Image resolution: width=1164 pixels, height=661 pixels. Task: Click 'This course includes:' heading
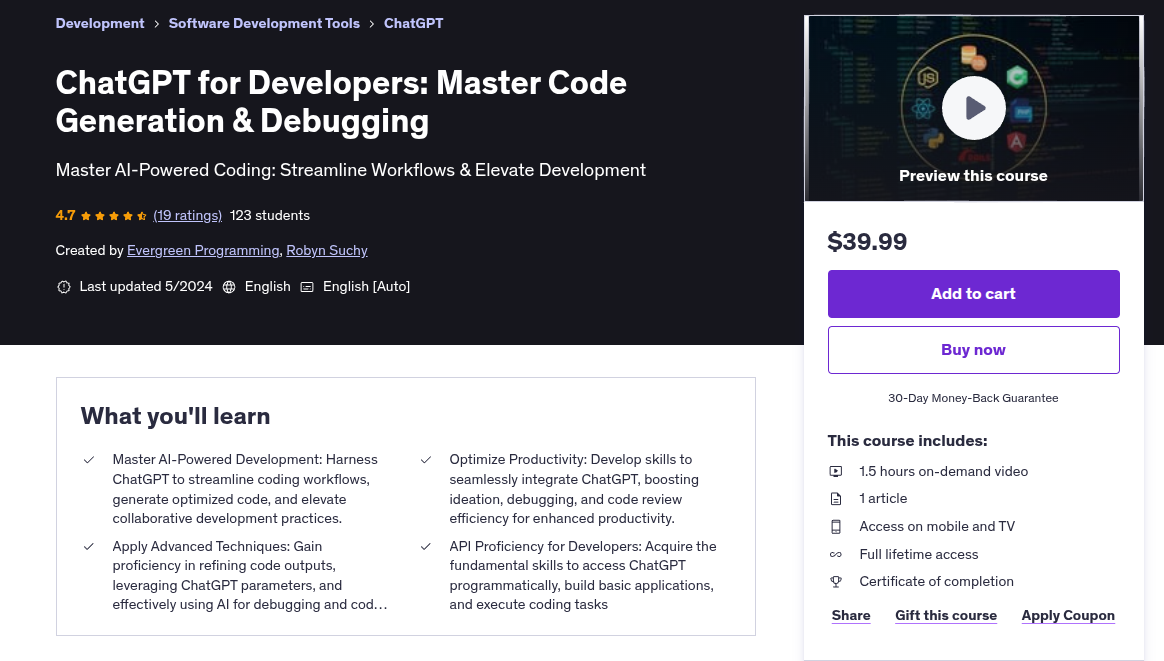[907, 440]
